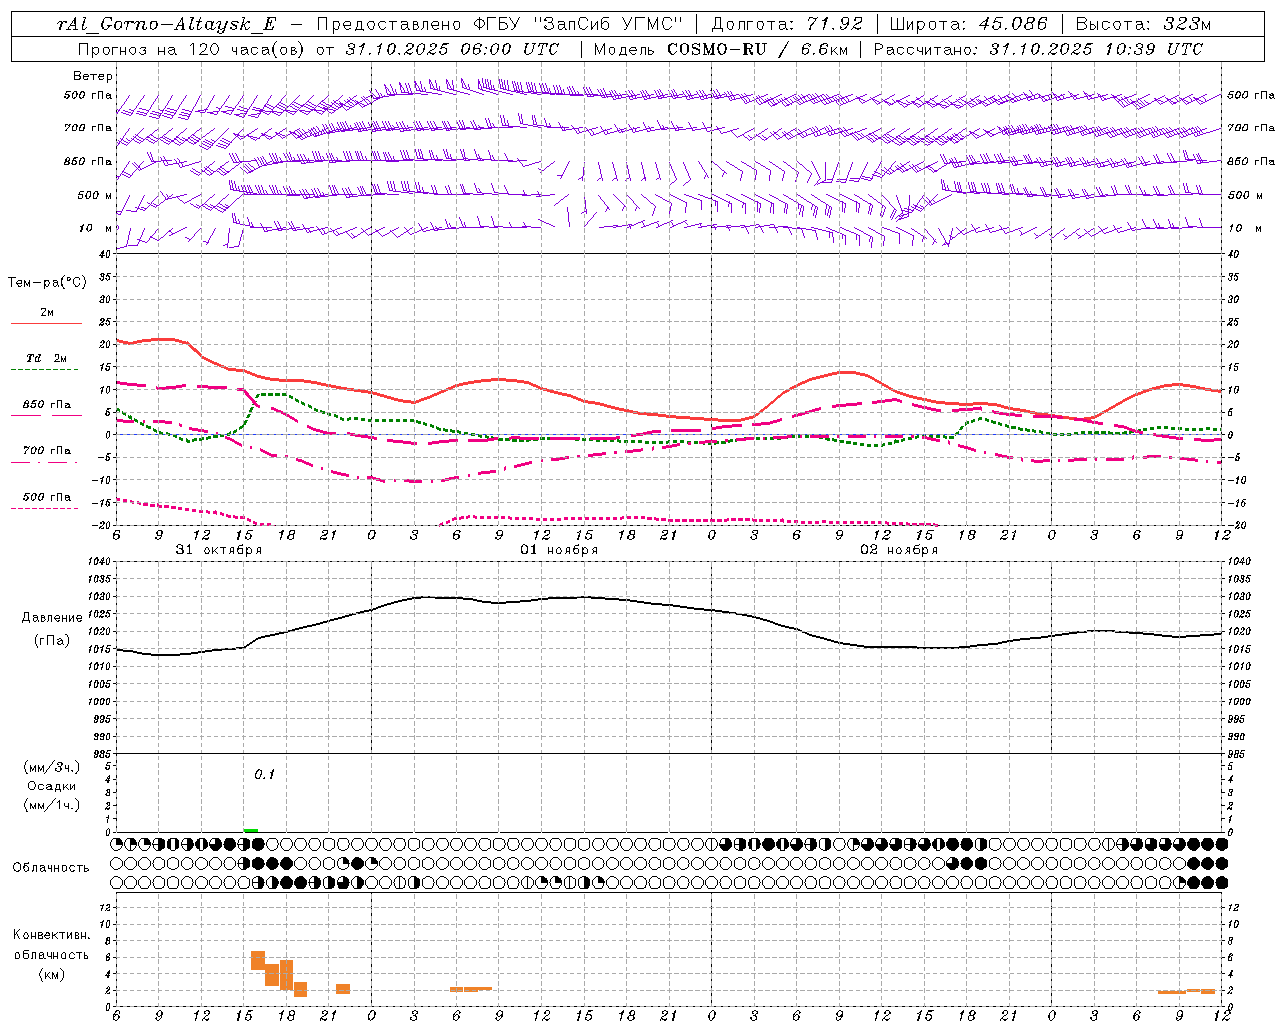Click the "Высота: 323м" header value
The height and width of the screenshot is (1024, 1280).
tap(1141, 24)
